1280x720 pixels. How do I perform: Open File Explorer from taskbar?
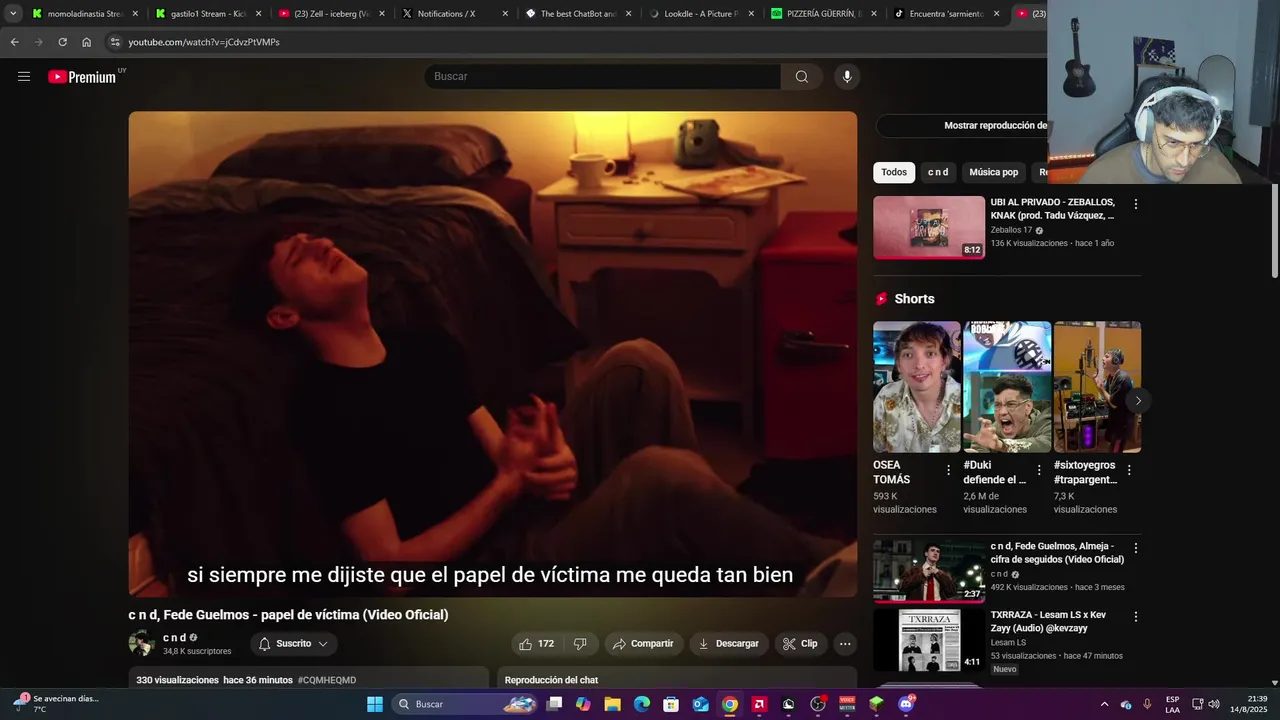click(612, 704)
